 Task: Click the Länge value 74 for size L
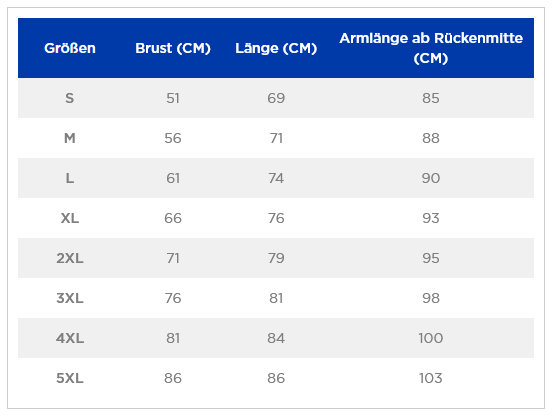point(276,178)
